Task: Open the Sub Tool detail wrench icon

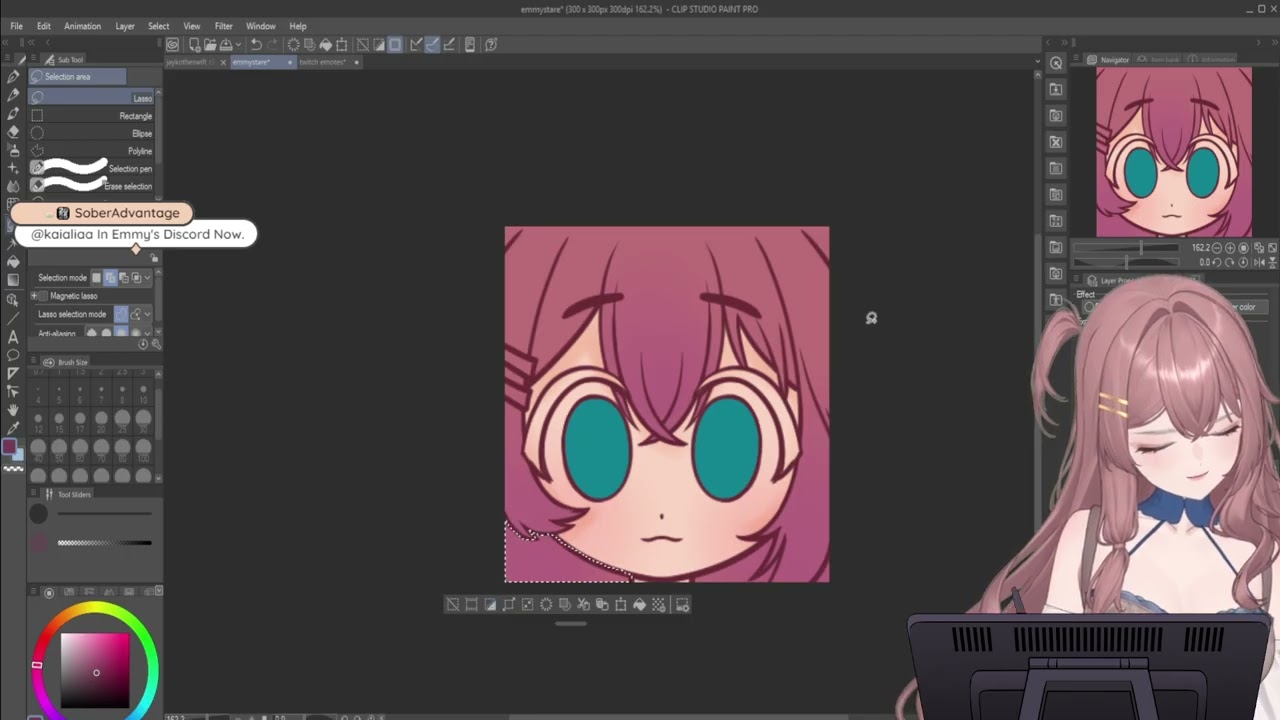Action: coord(156,344)
